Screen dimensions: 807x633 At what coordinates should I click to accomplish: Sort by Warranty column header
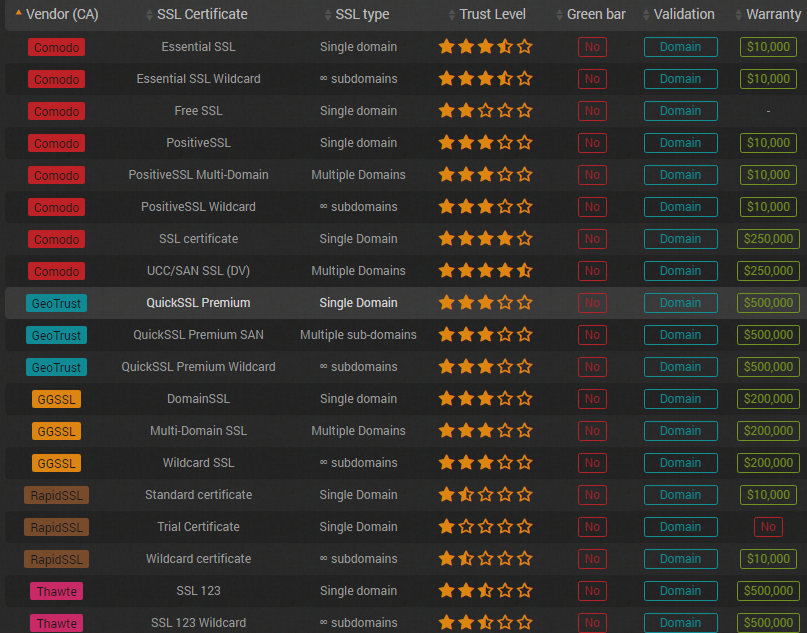point(768,14)
